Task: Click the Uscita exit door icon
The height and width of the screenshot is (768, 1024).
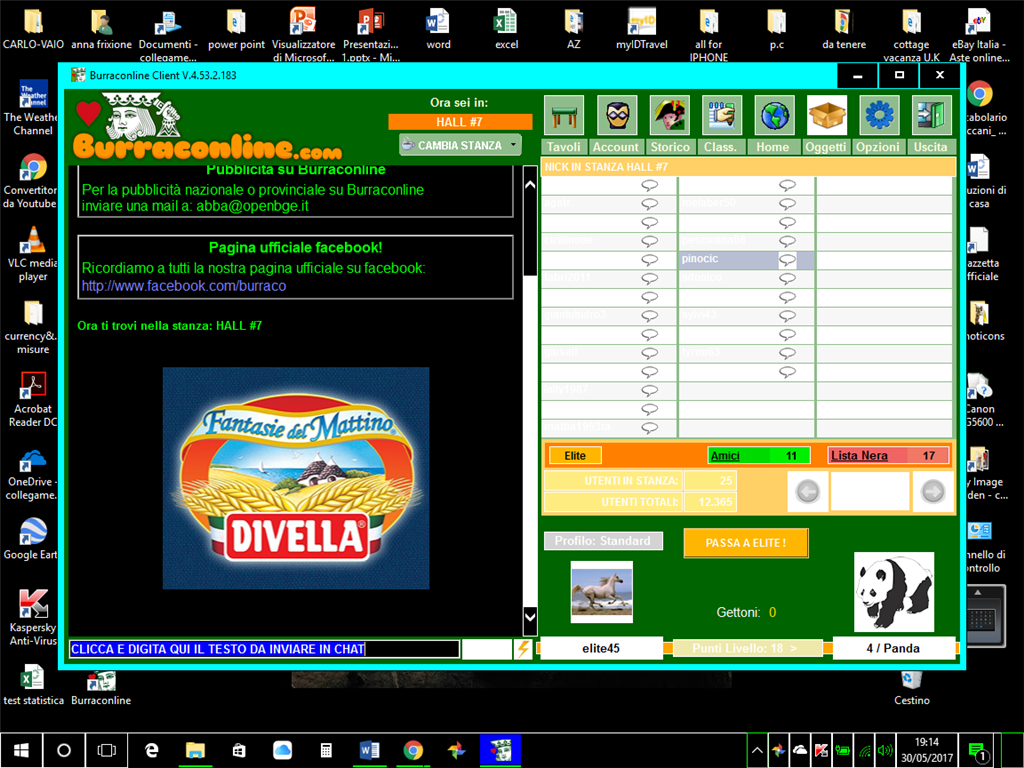Action: 932,116
